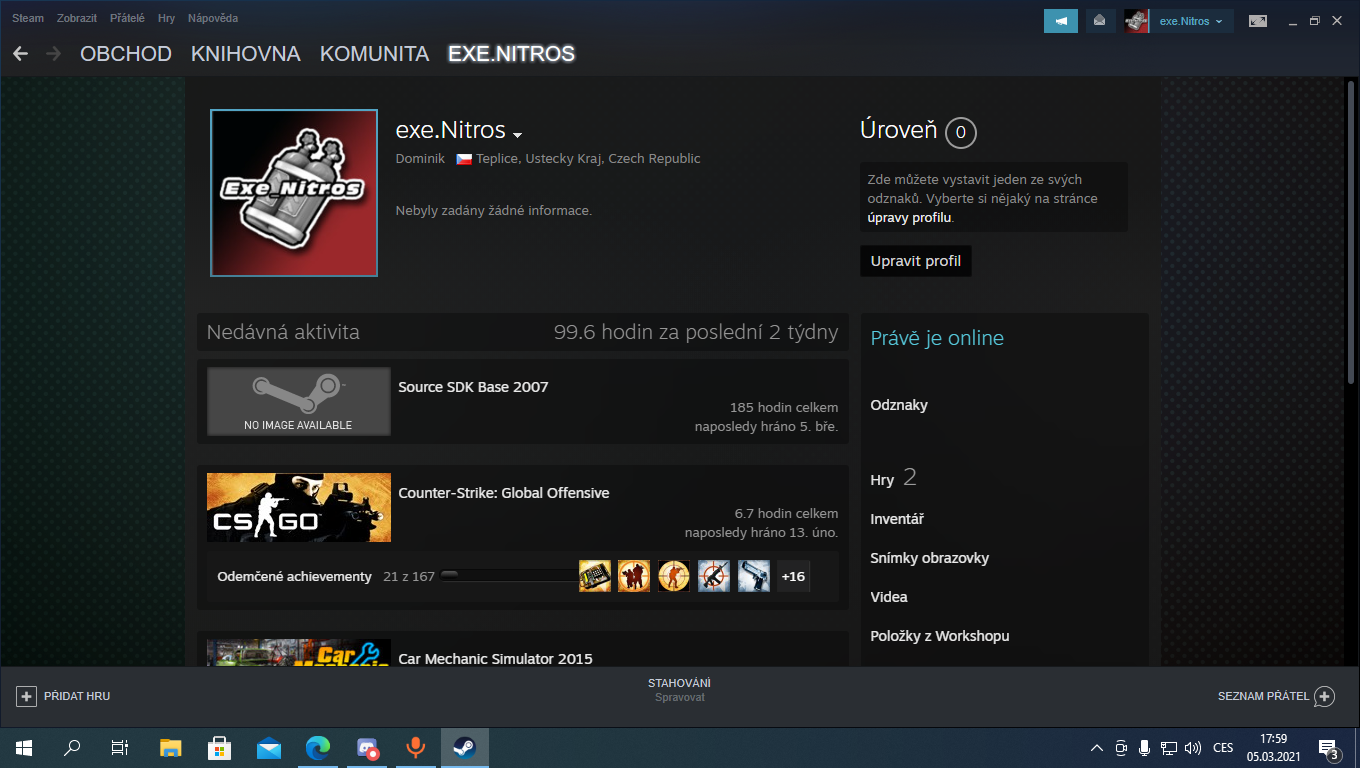Open the third CS:GO achievement badge

pyautogui.click(x=674, y=576)
